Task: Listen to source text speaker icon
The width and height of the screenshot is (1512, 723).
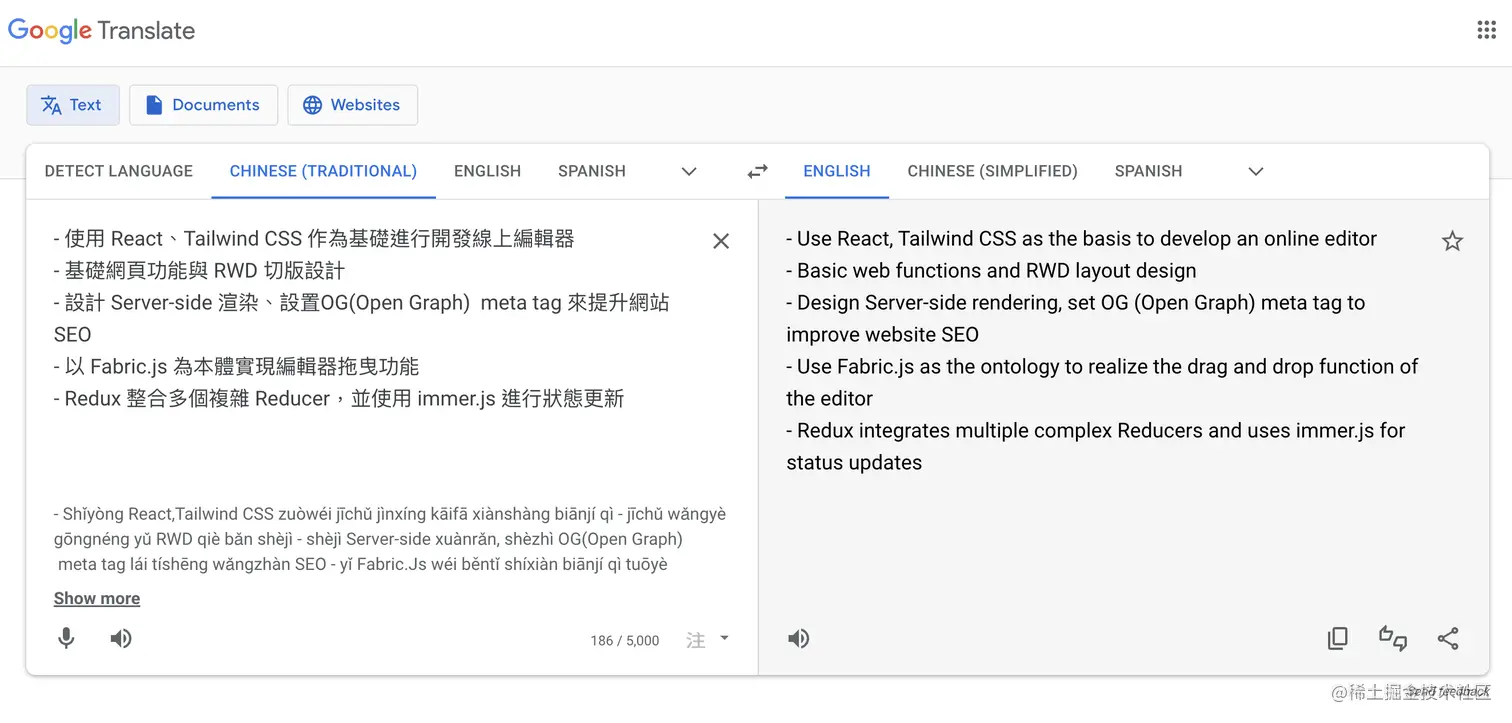Action: coord(121,638)
